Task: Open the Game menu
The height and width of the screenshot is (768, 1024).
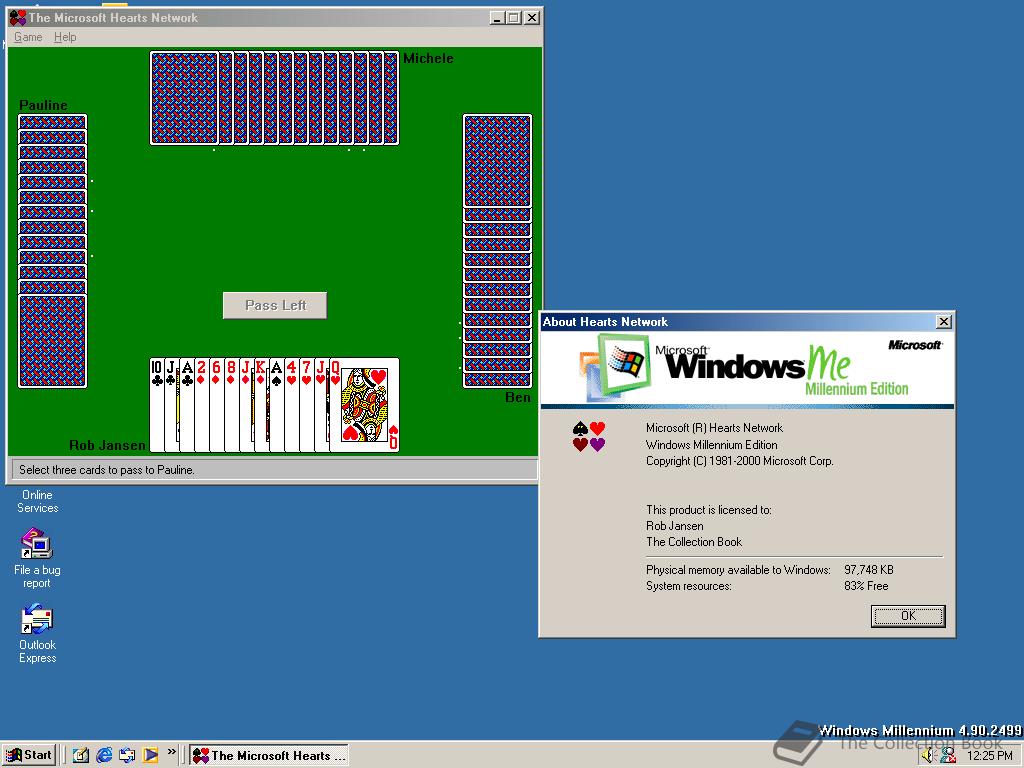Action: [x=28, y=37]
